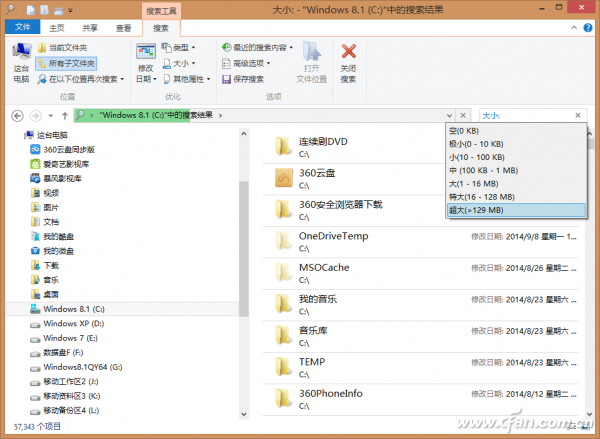Stop loading with address bar X button
The height and width of the screenshot is (439, 600).
coord(463,115)
